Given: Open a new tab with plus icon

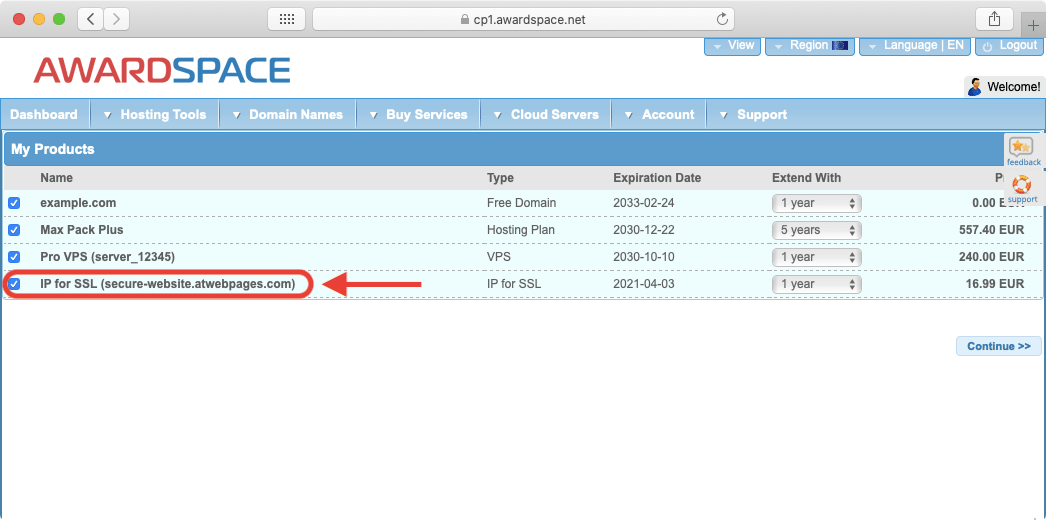Looking at the screenshot, I should (1033, 25).
